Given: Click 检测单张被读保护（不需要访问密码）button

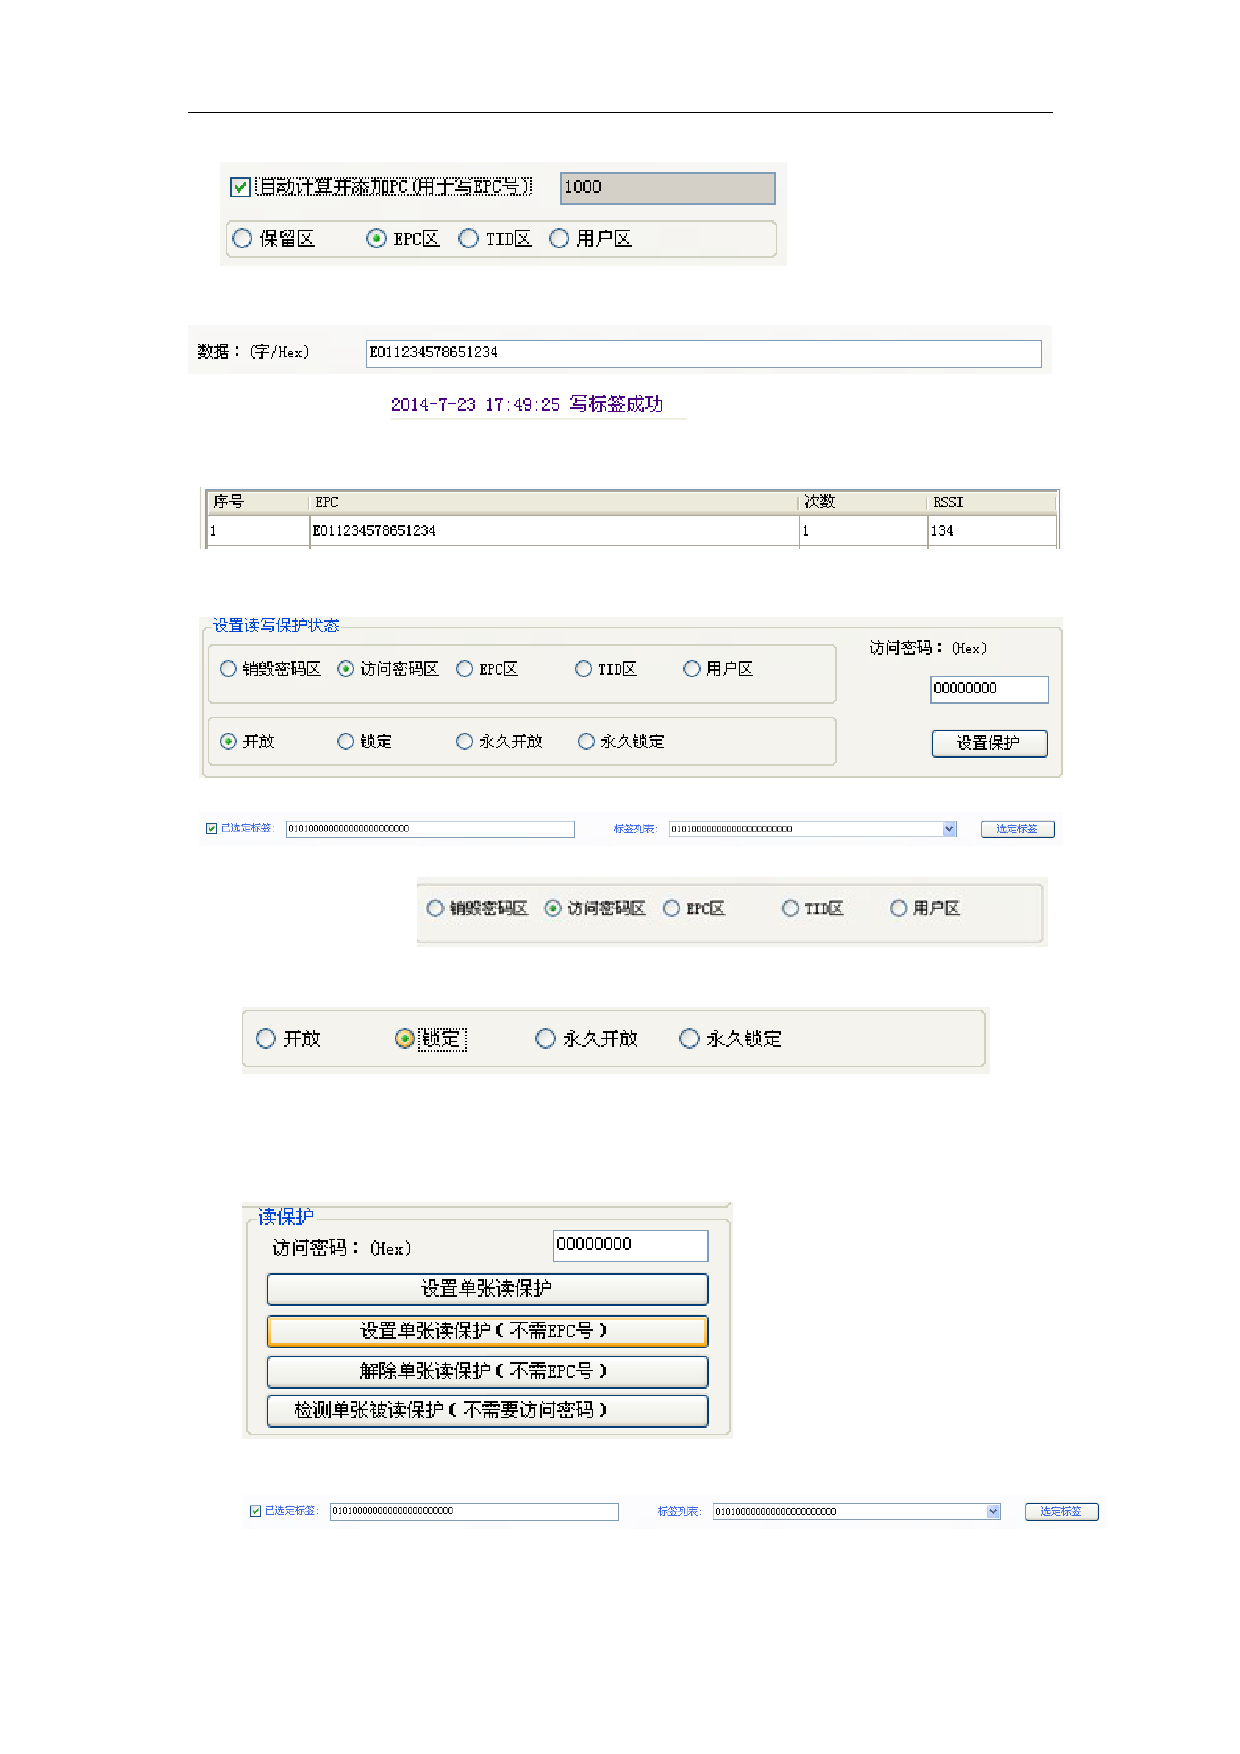Looking at the screenshot, I should 487,1410.
